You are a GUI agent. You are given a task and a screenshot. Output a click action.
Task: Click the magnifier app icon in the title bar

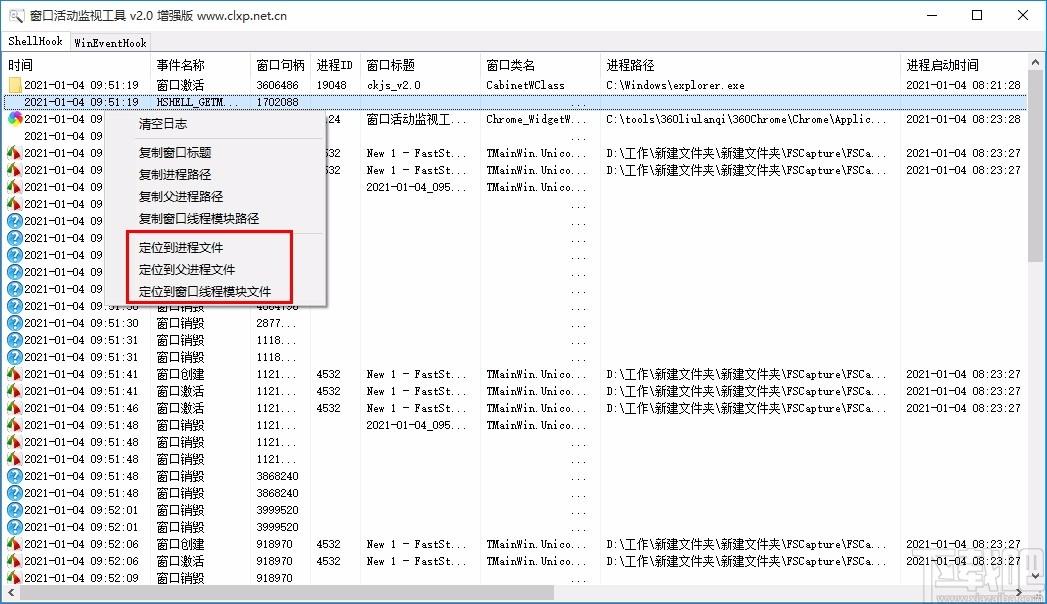pos(16,15)
